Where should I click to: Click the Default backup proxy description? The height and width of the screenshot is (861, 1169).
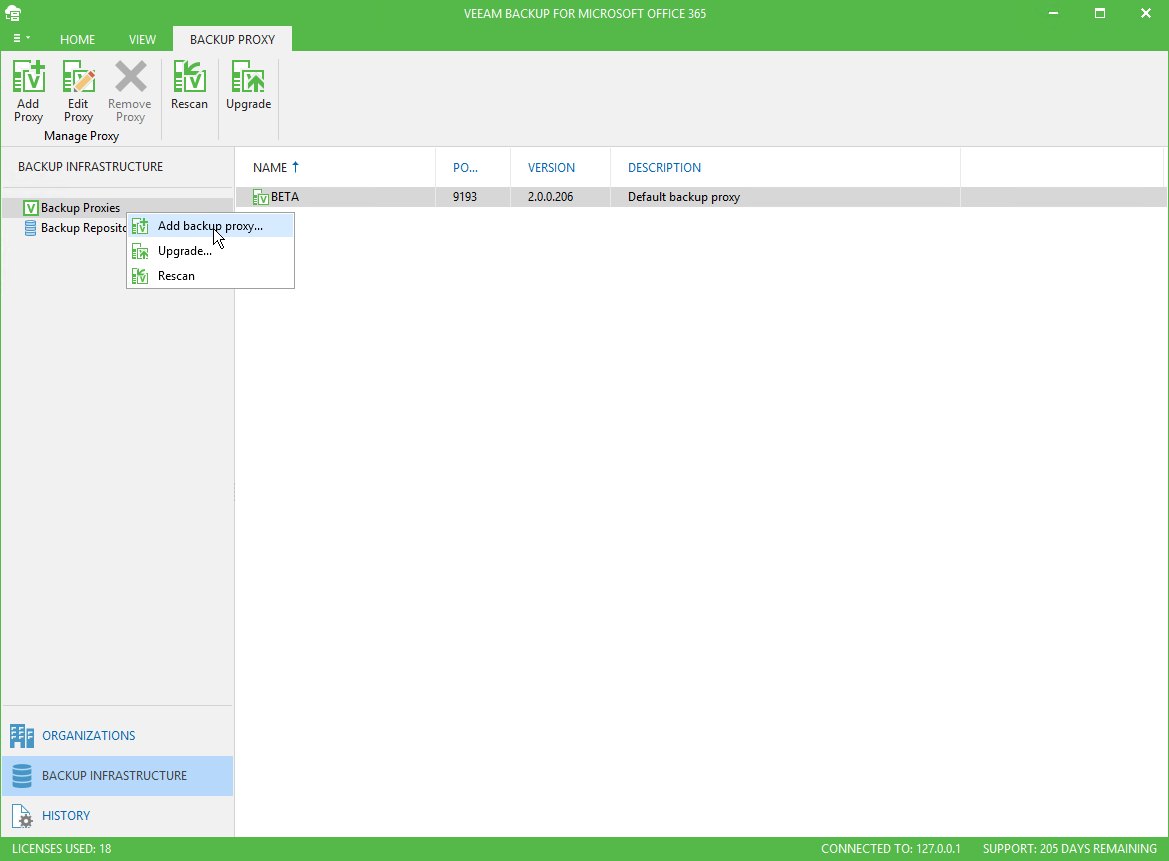click(x=684, y=197)
